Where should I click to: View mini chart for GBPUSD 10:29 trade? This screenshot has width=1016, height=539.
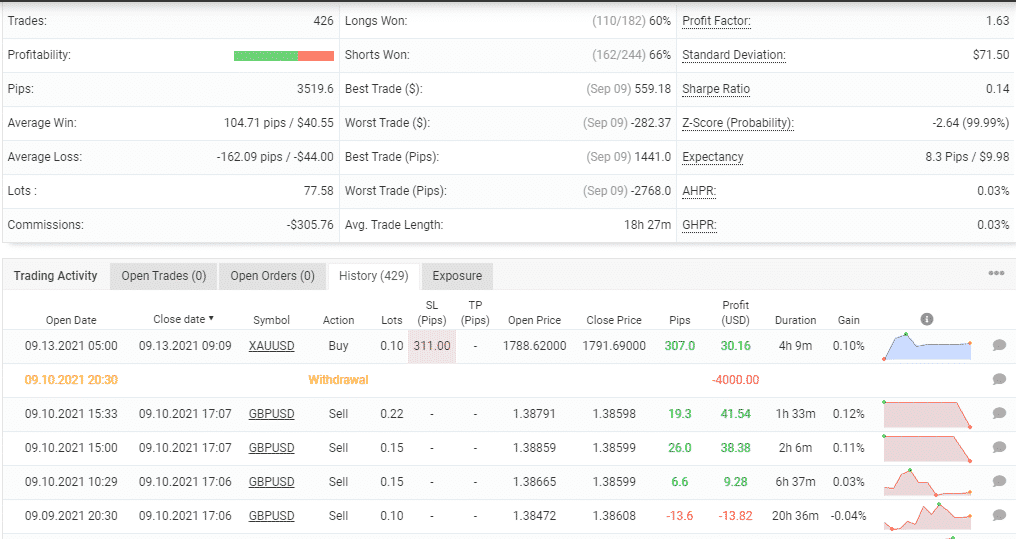click(927, 483)
